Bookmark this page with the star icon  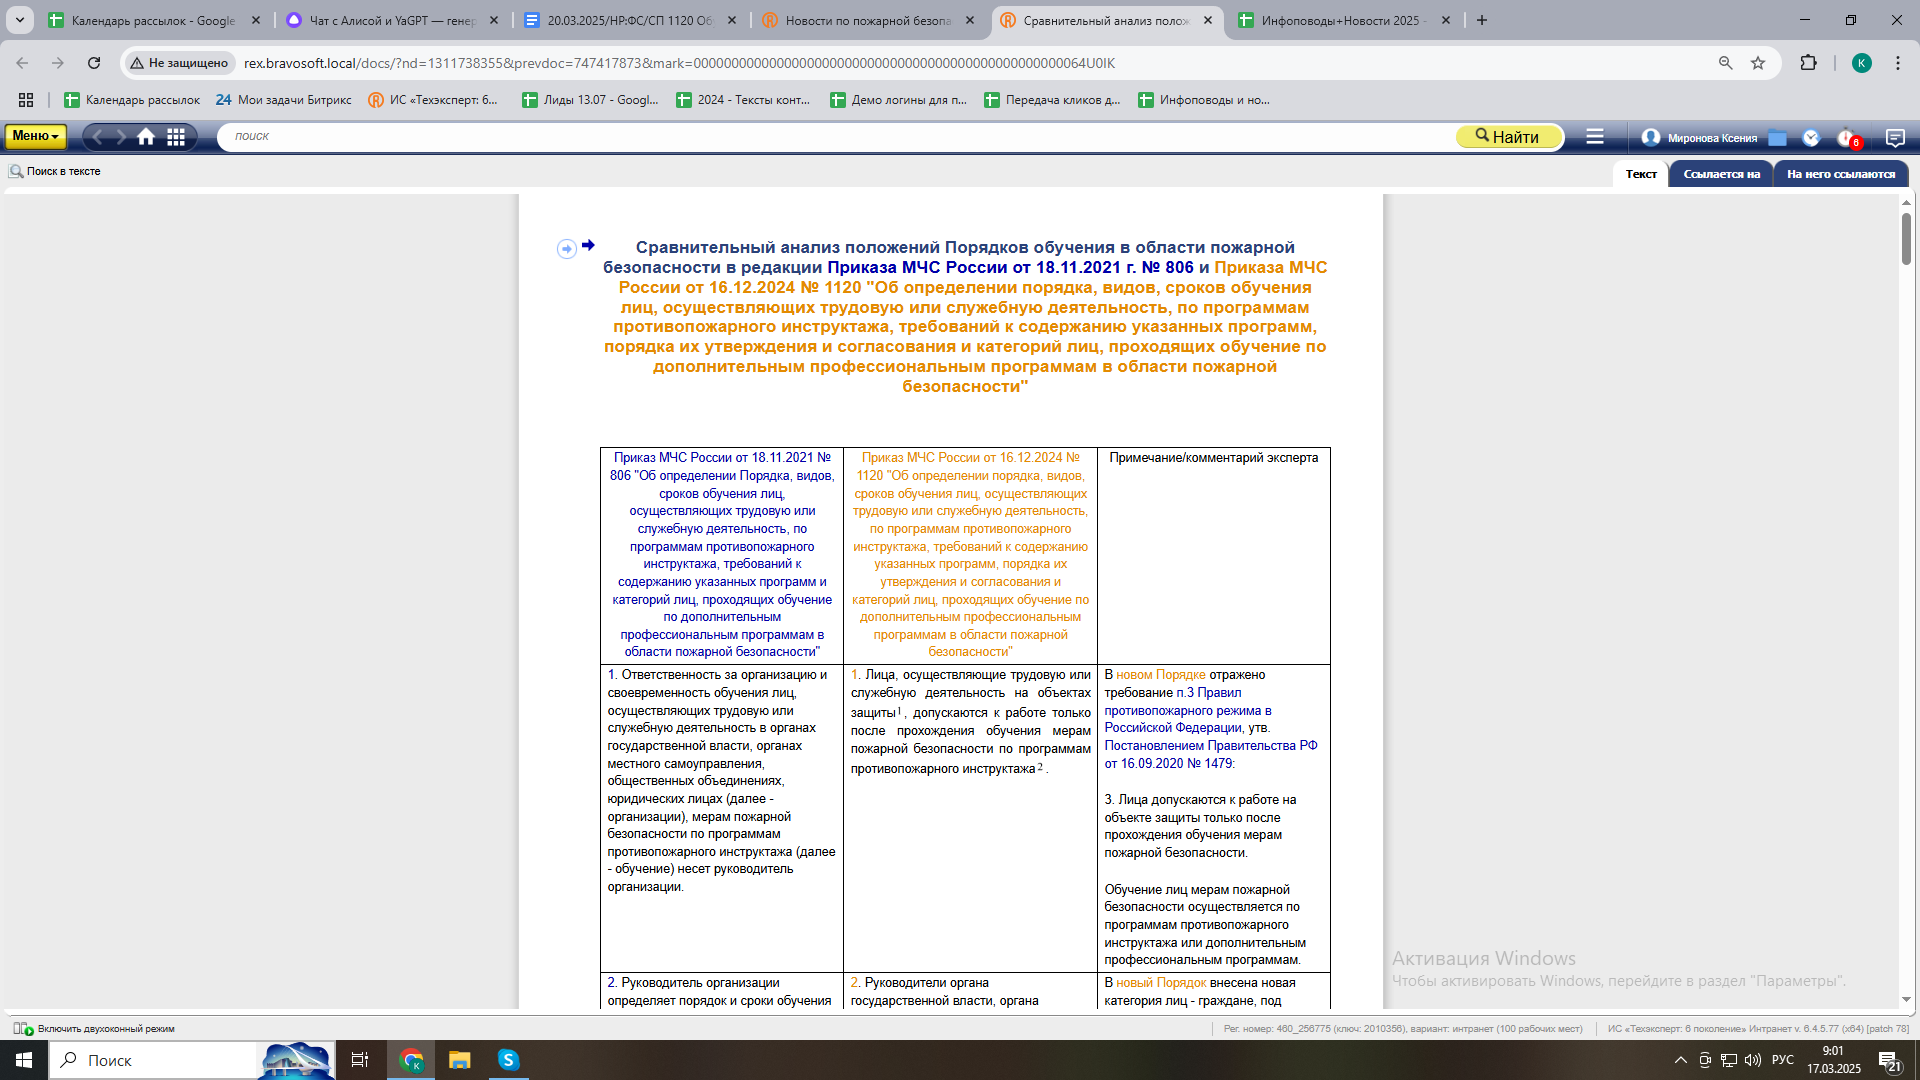1758,63
